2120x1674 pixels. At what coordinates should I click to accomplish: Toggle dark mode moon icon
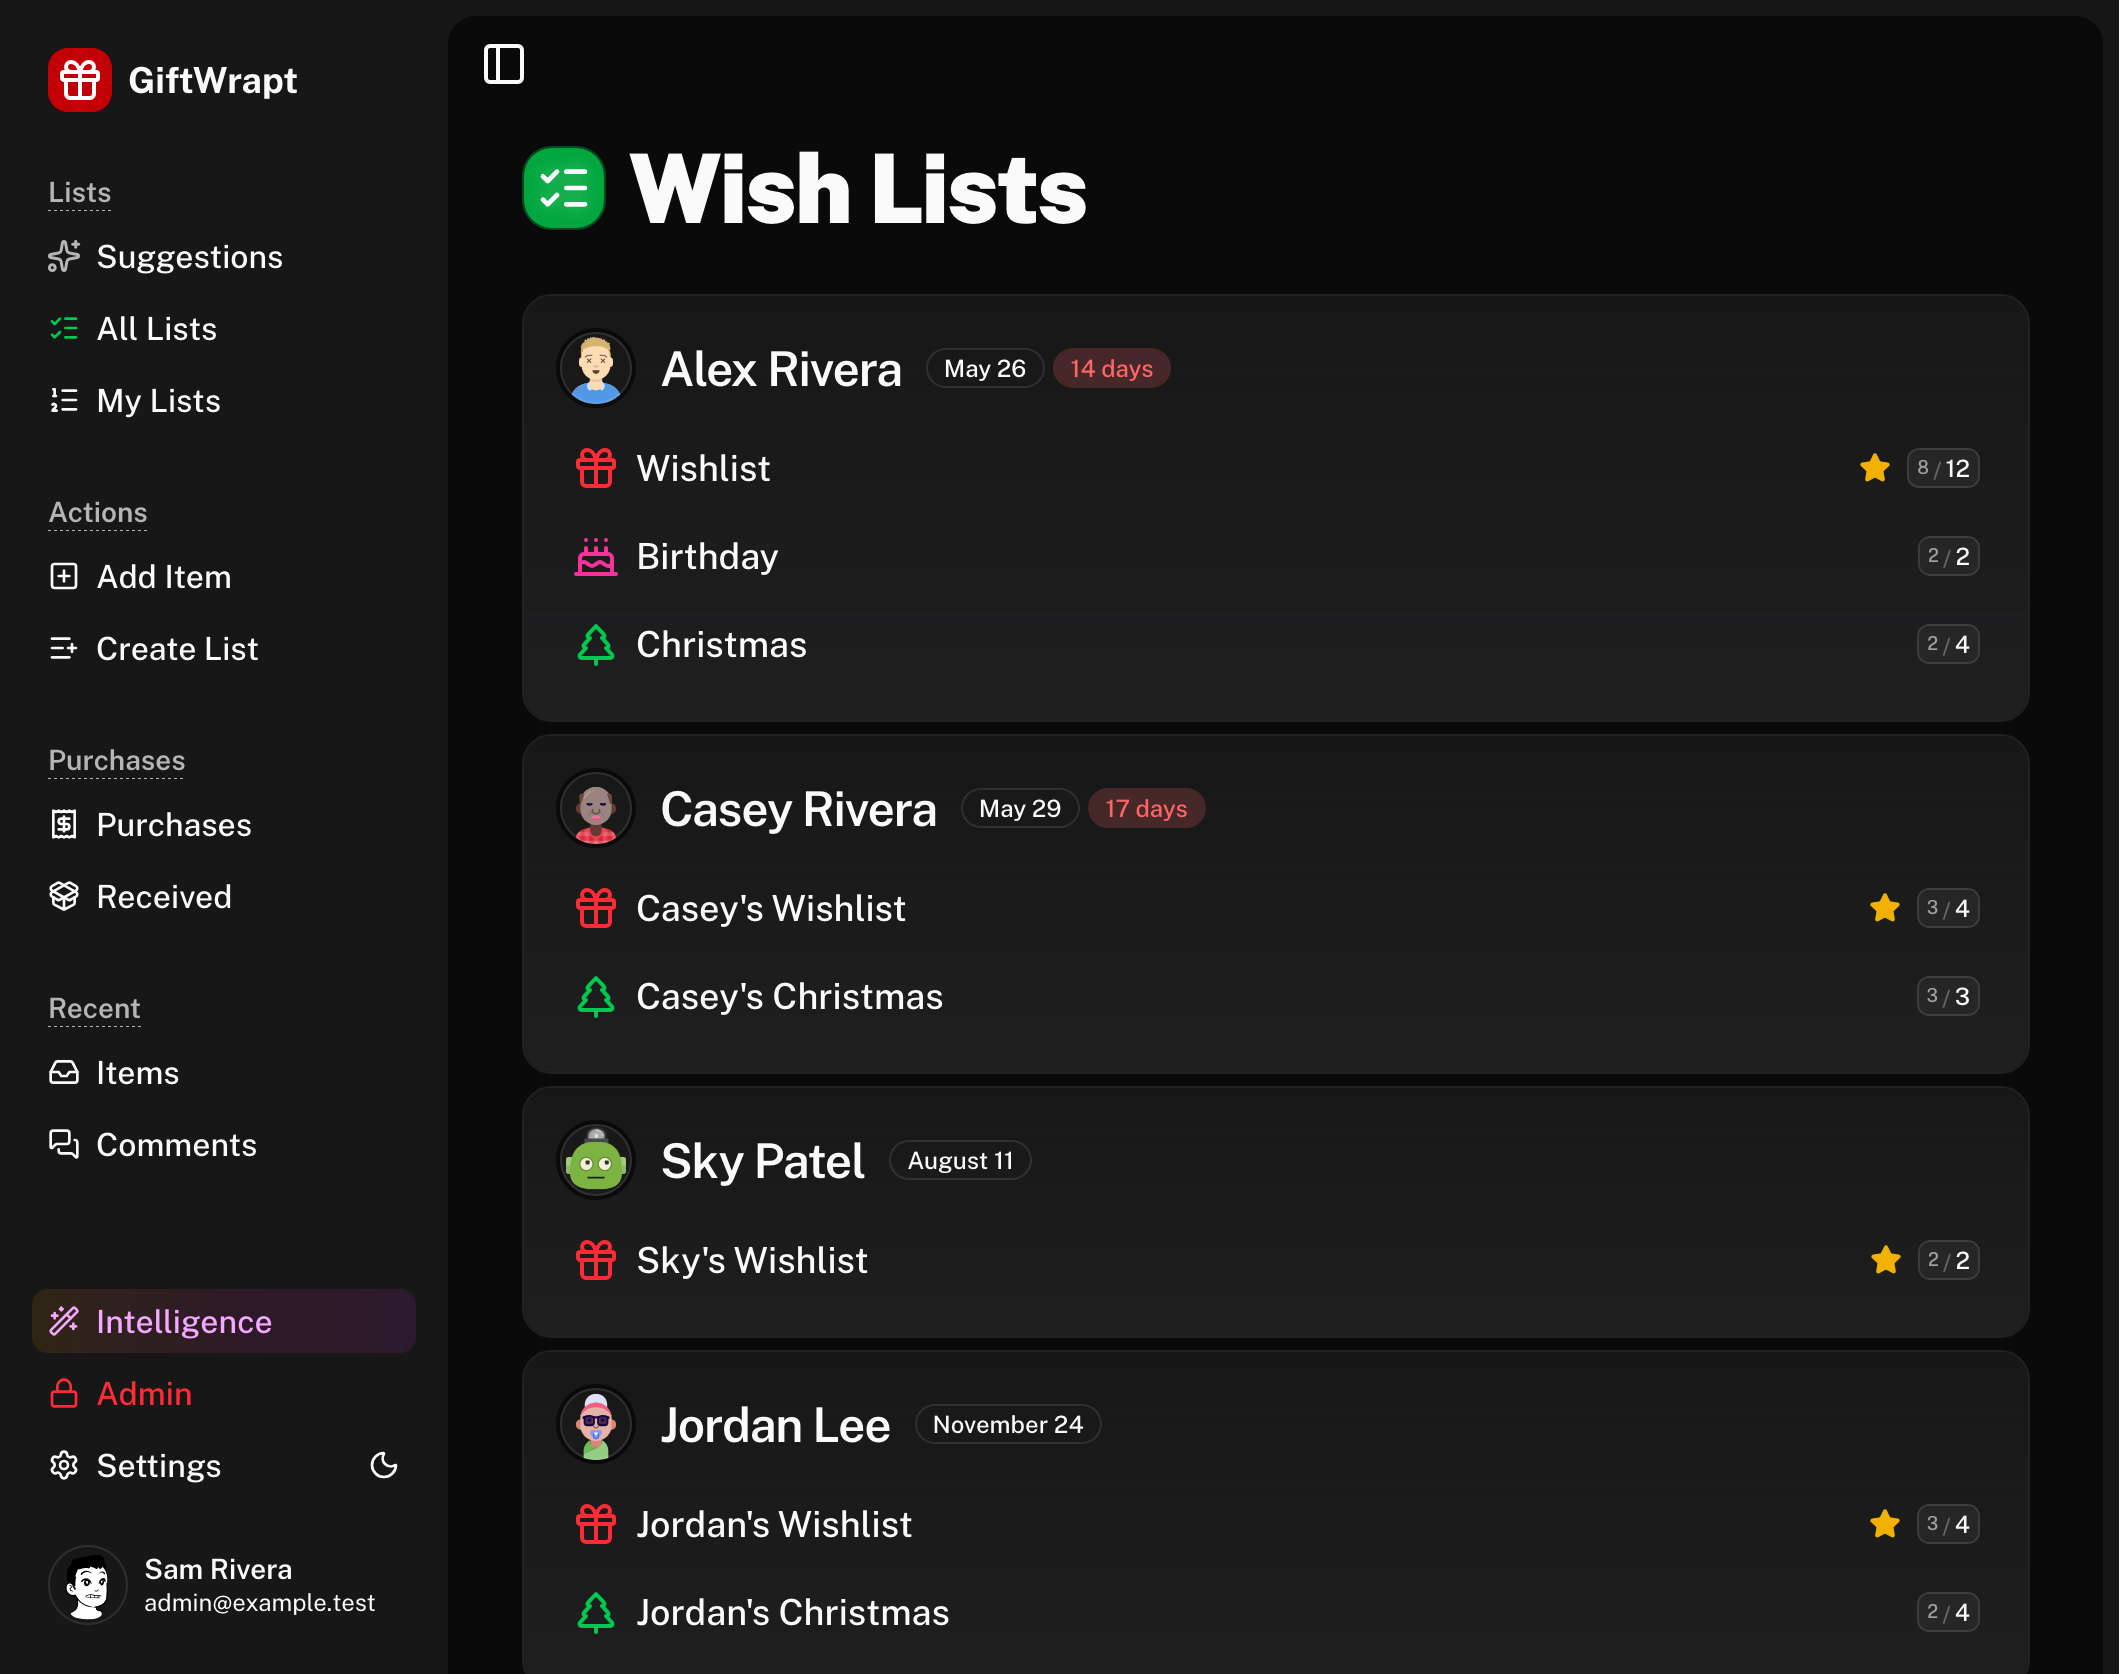pos(384,1466)
